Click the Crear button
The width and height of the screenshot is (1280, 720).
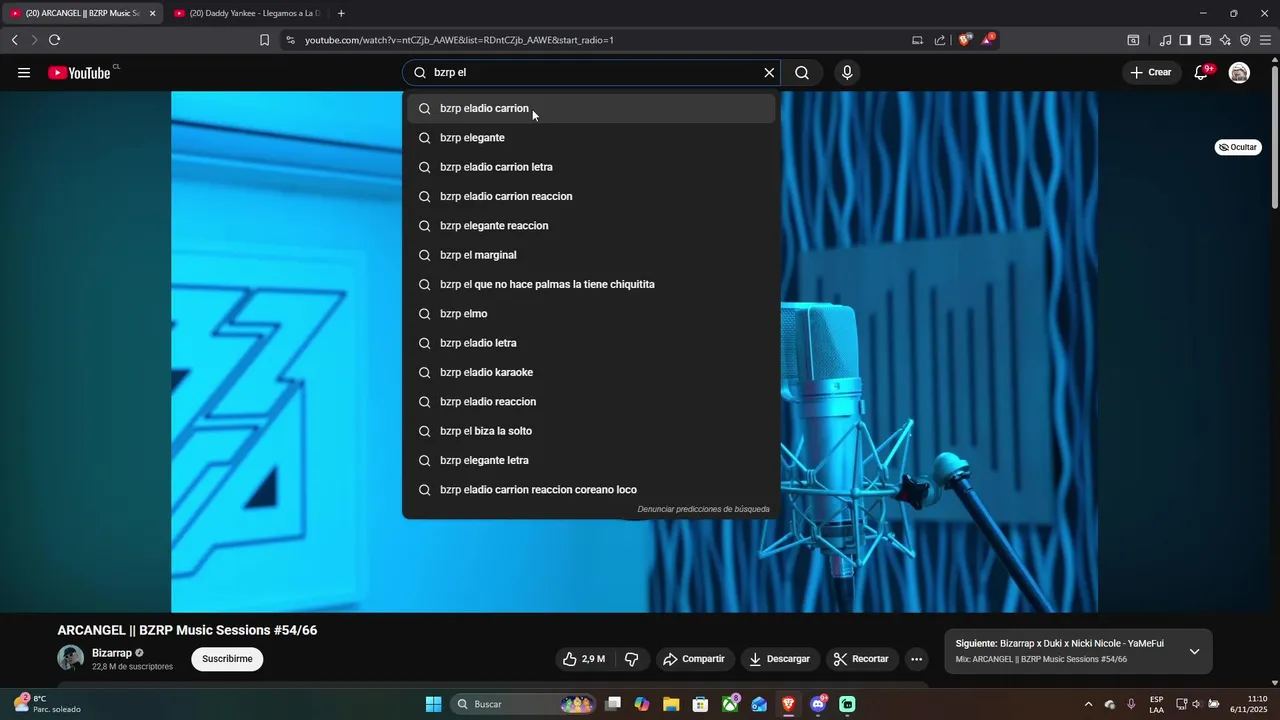(x=1151, y=73)
